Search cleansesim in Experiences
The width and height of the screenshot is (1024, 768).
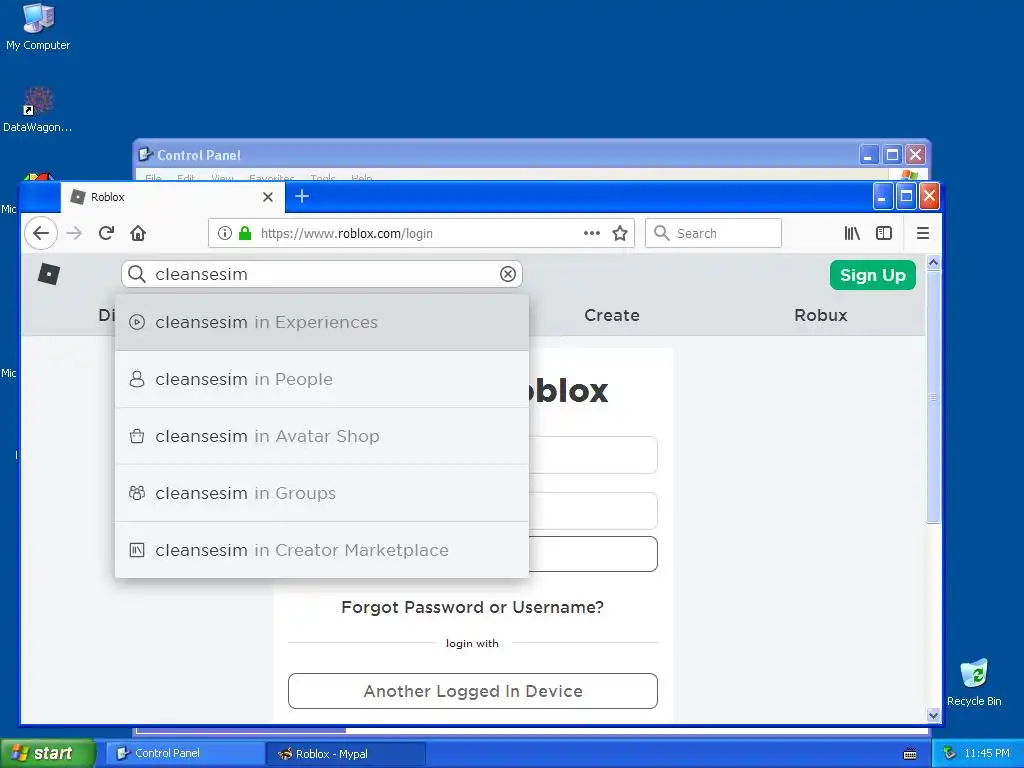coord(322,322)
